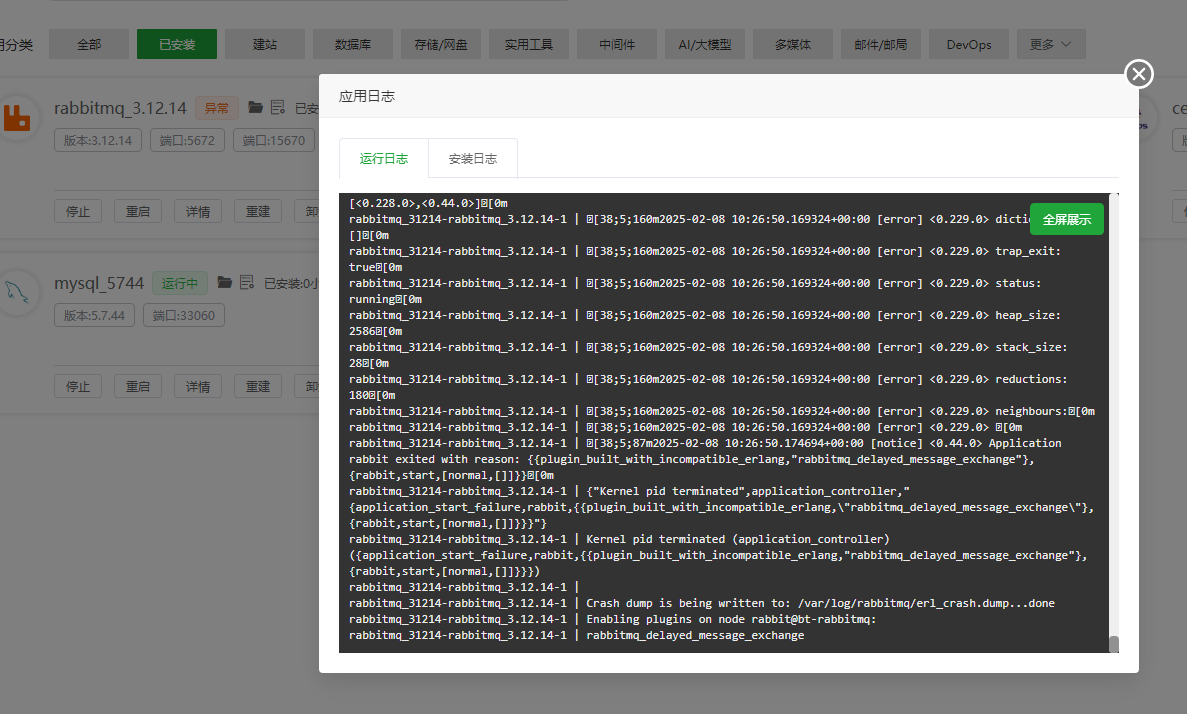Click 重启 for mysql_5744
This screenshot has width=1187, height=714.
[138, 386]
